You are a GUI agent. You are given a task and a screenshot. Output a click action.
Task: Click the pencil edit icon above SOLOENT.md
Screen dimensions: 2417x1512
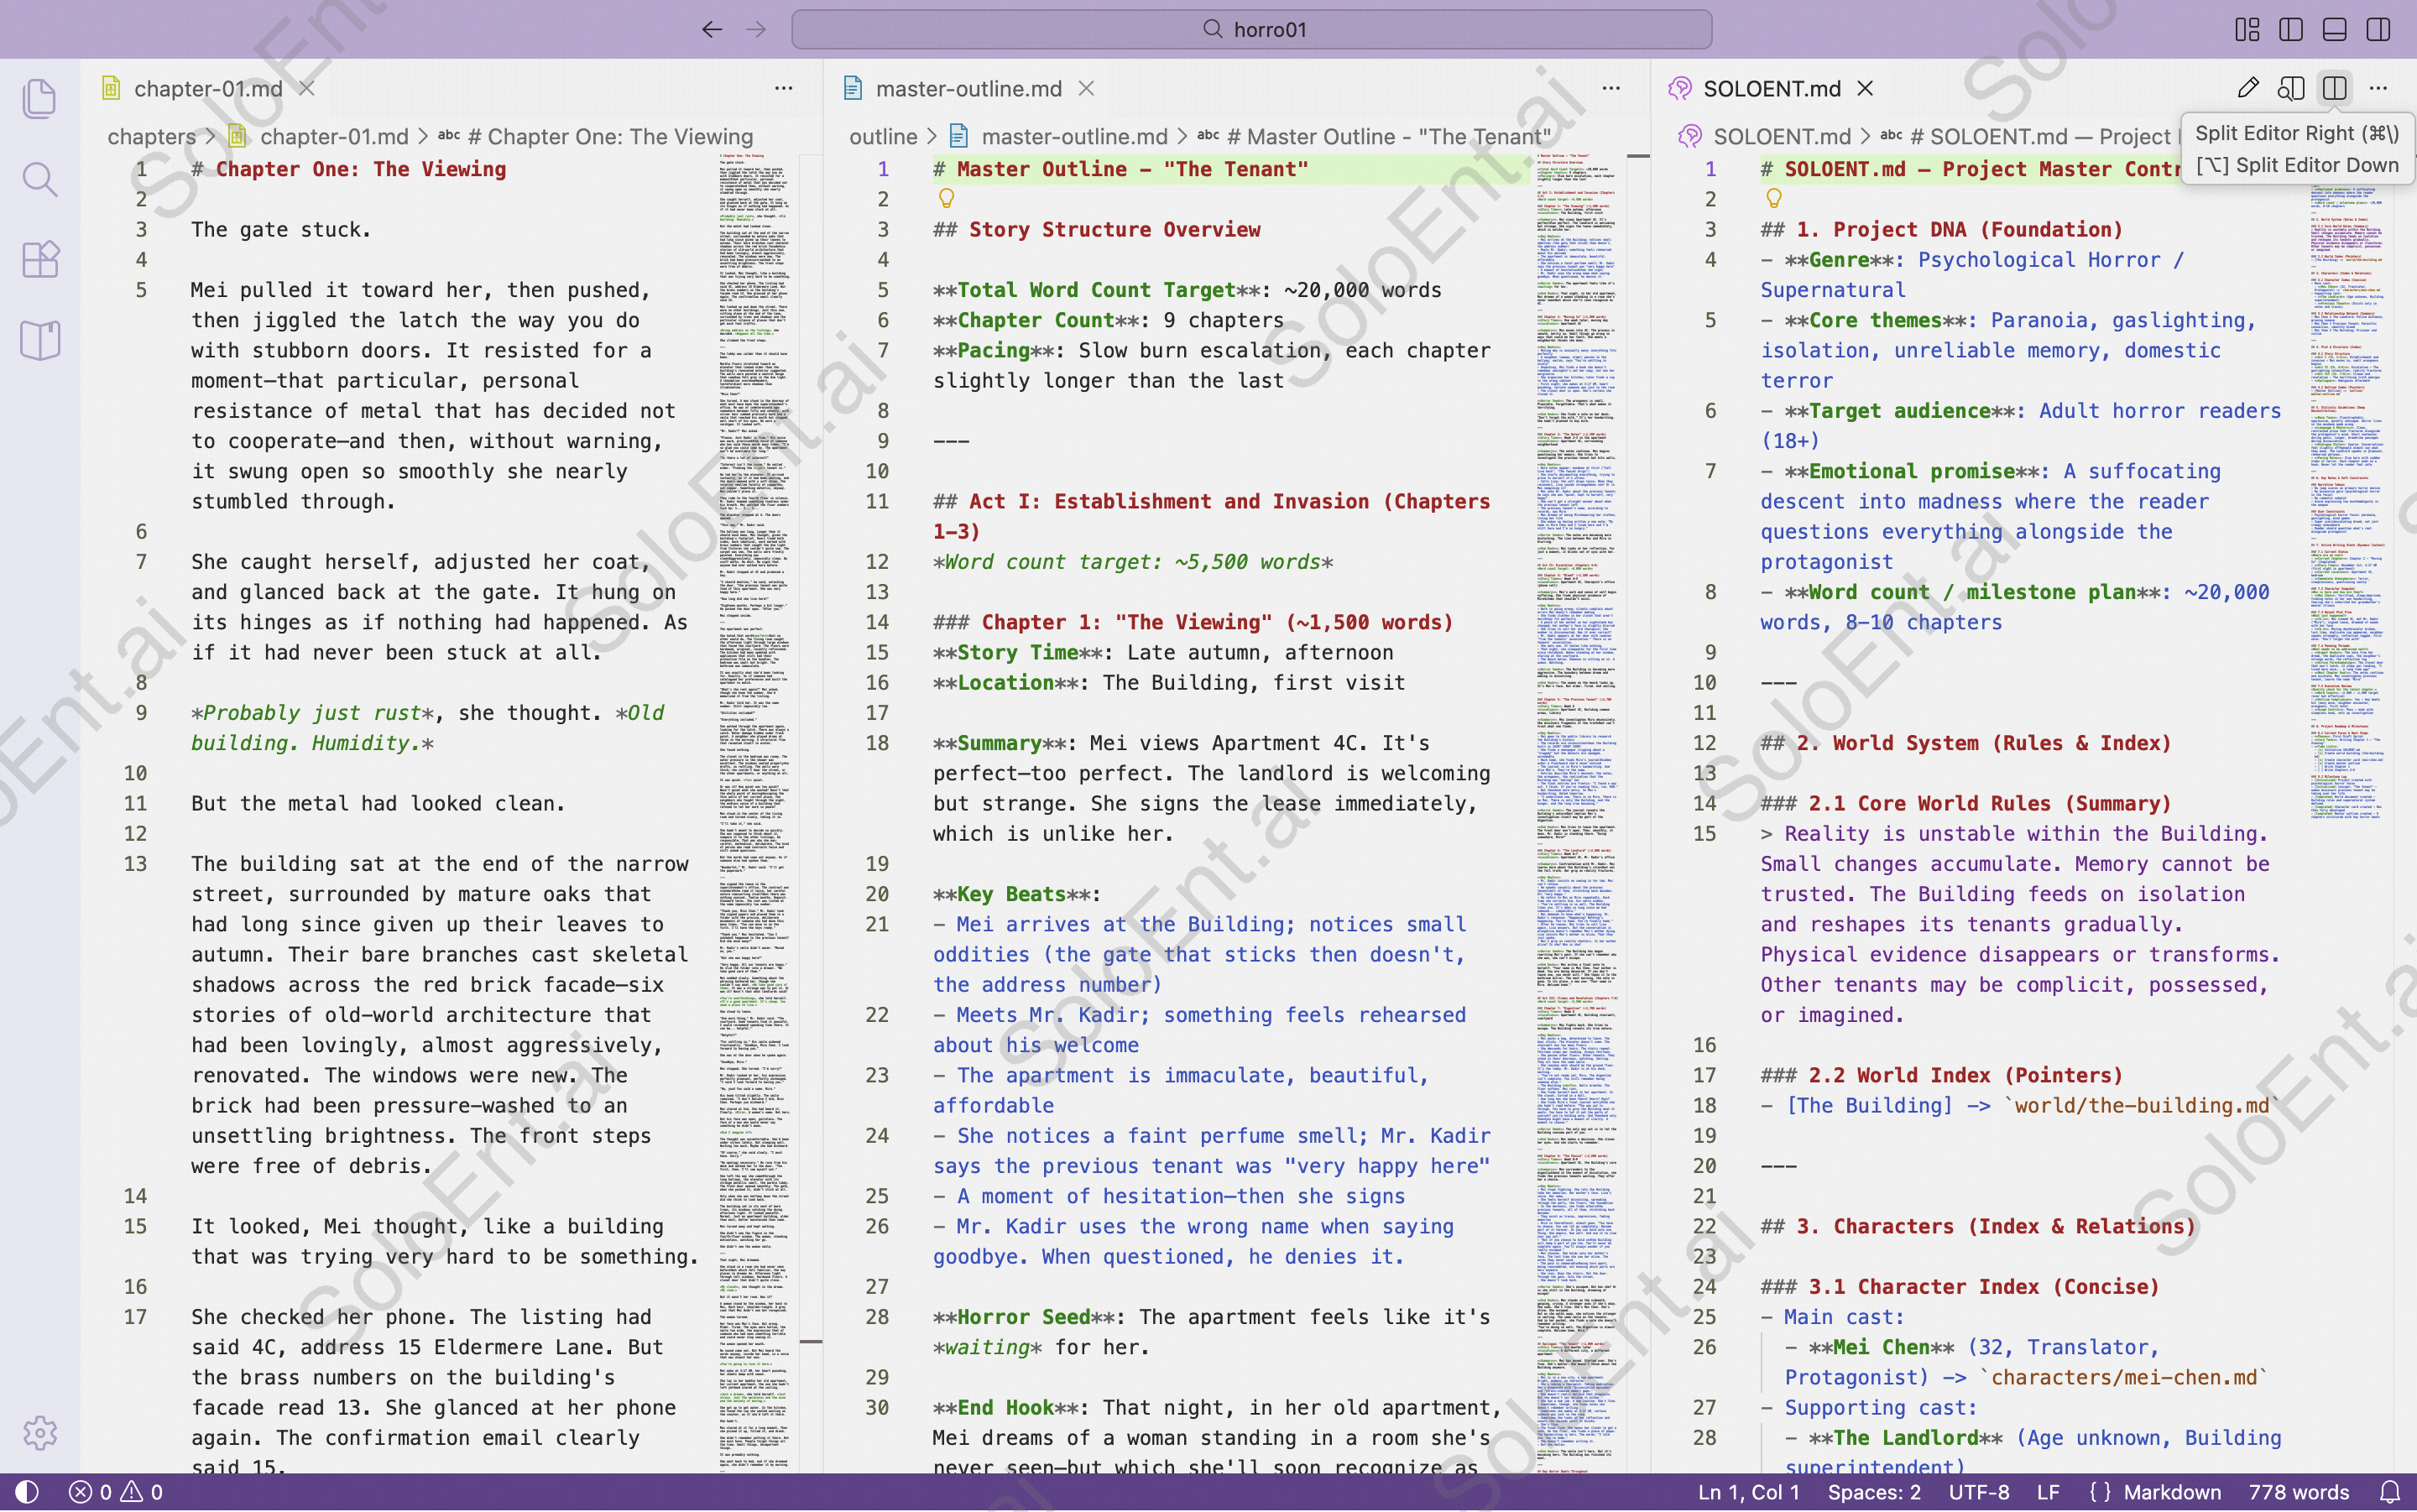(x=2249, y=88)
